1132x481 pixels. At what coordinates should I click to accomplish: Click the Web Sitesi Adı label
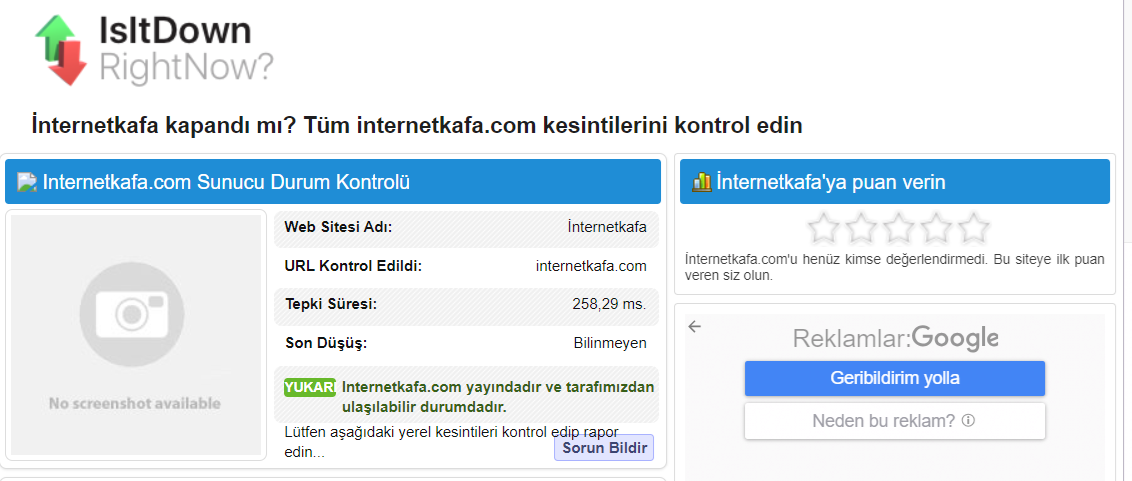(338, 227)
